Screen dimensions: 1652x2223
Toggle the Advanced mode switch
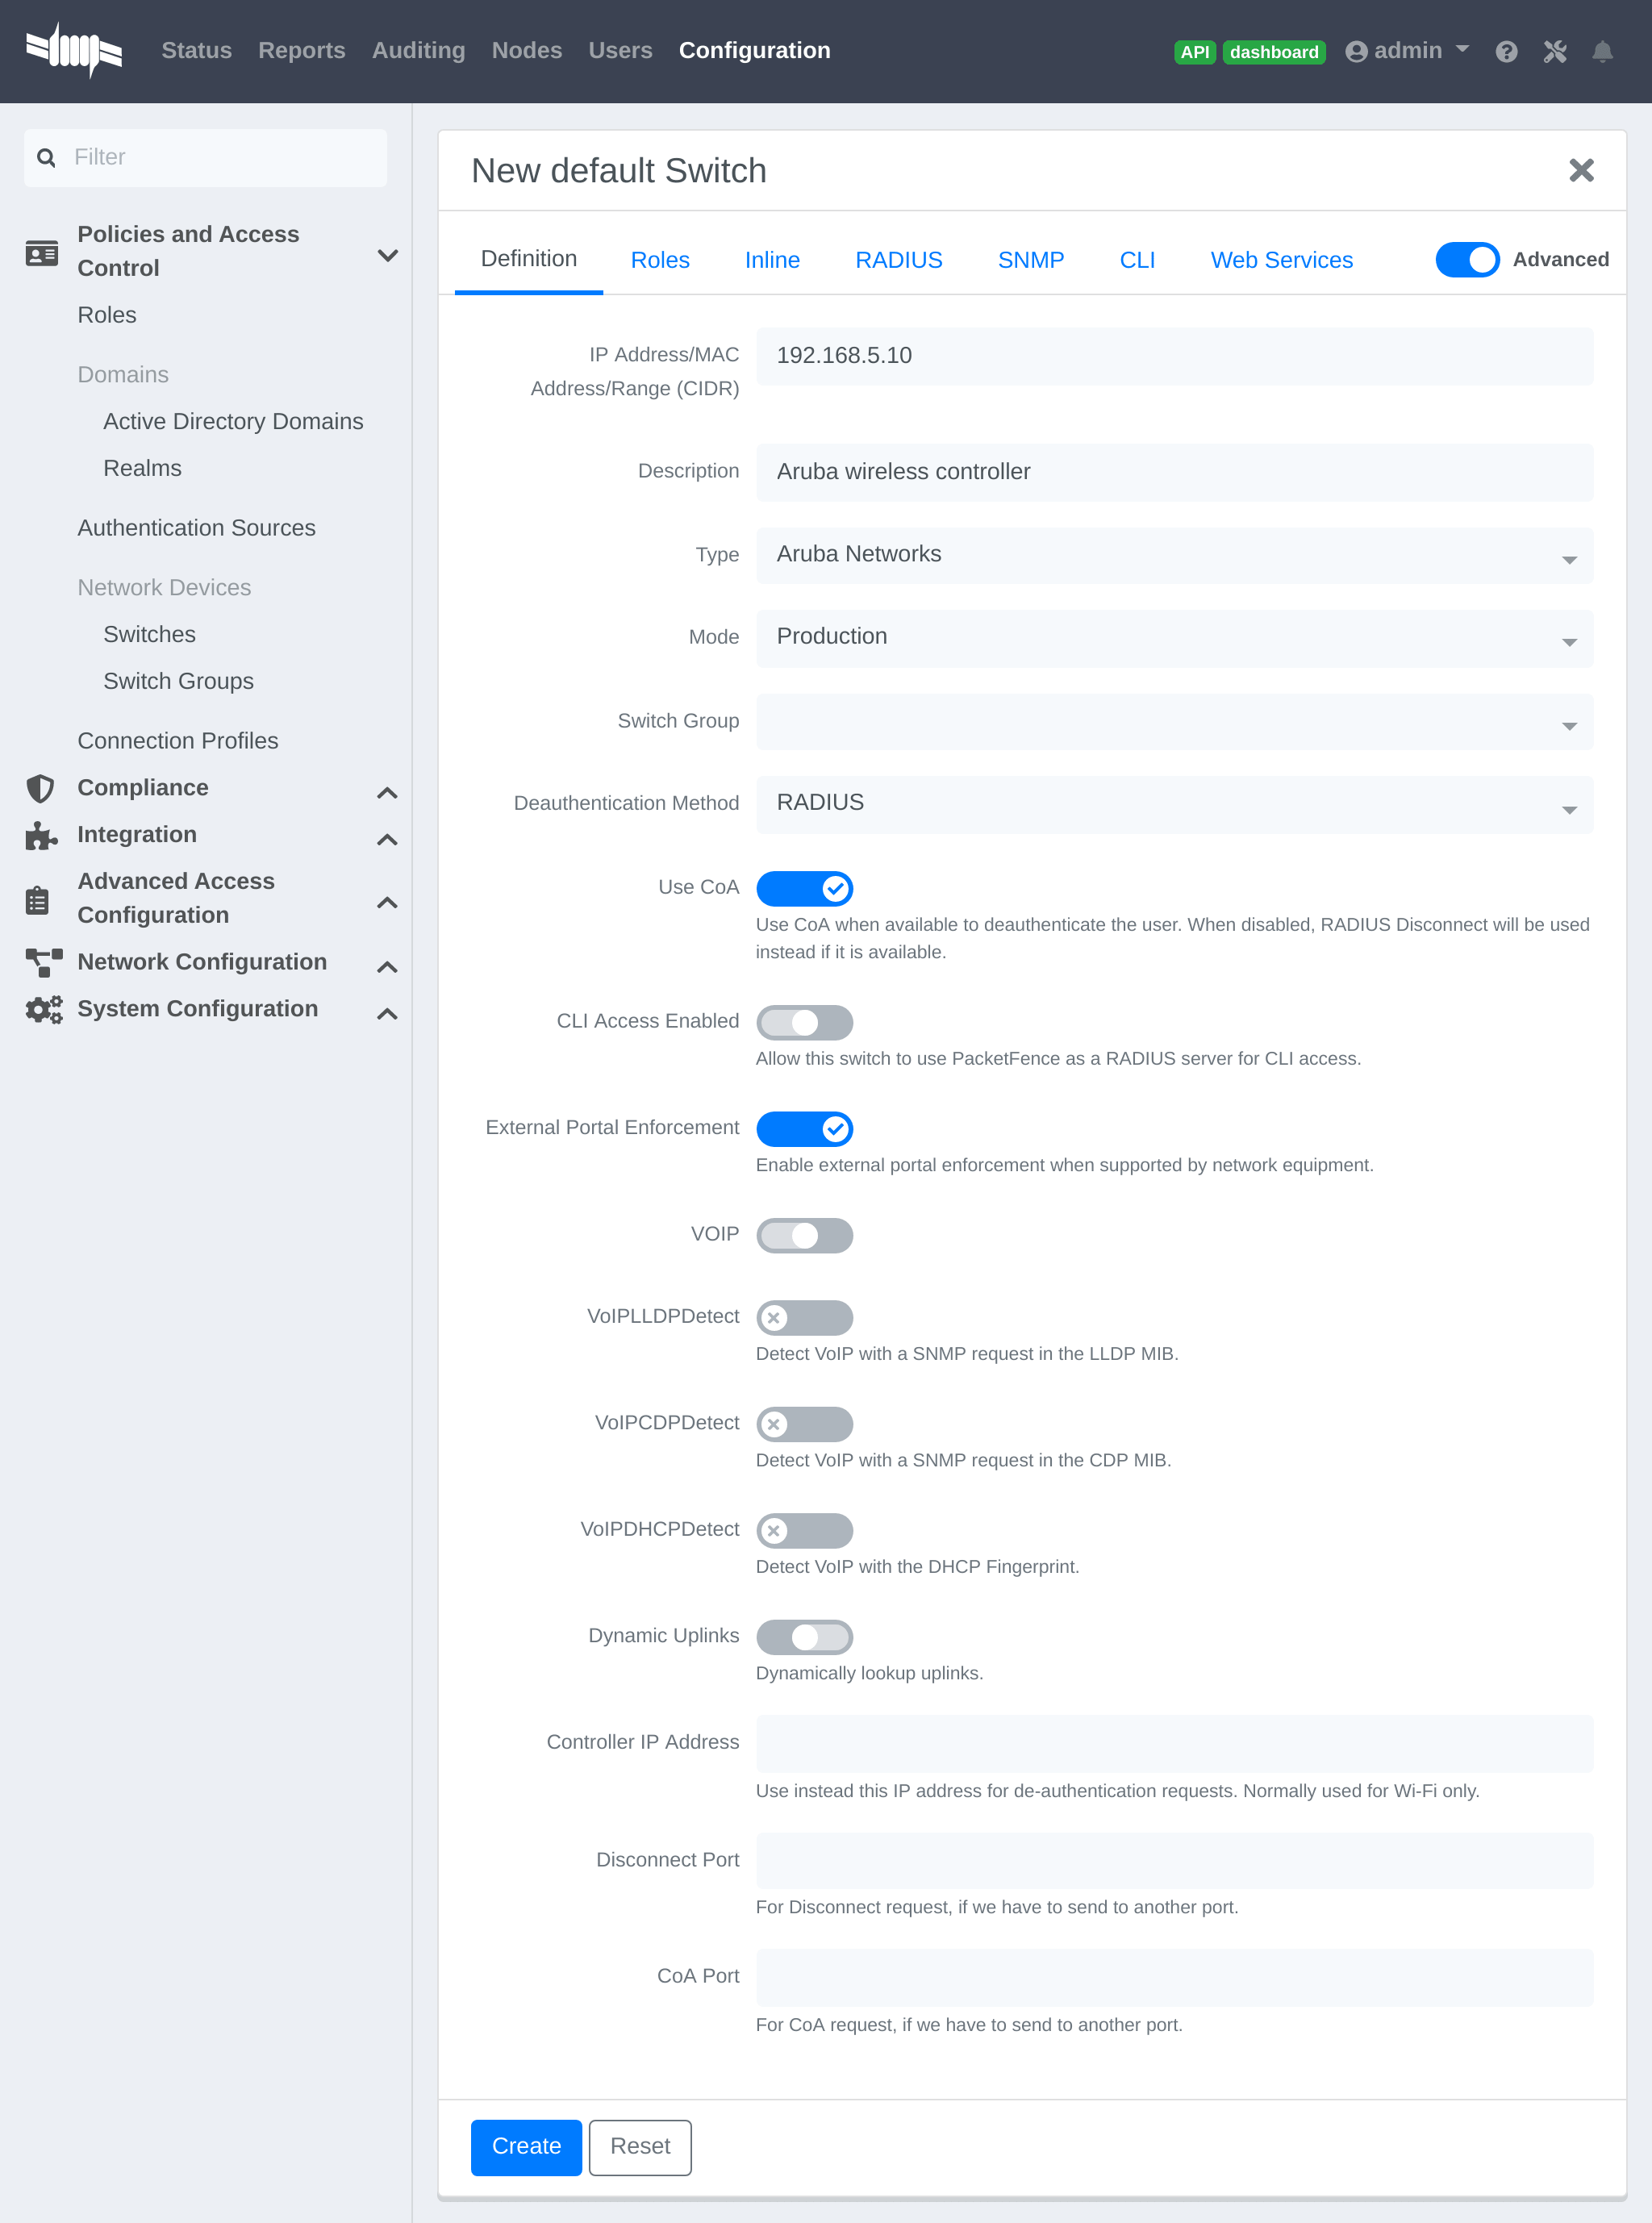point(1467,260)
